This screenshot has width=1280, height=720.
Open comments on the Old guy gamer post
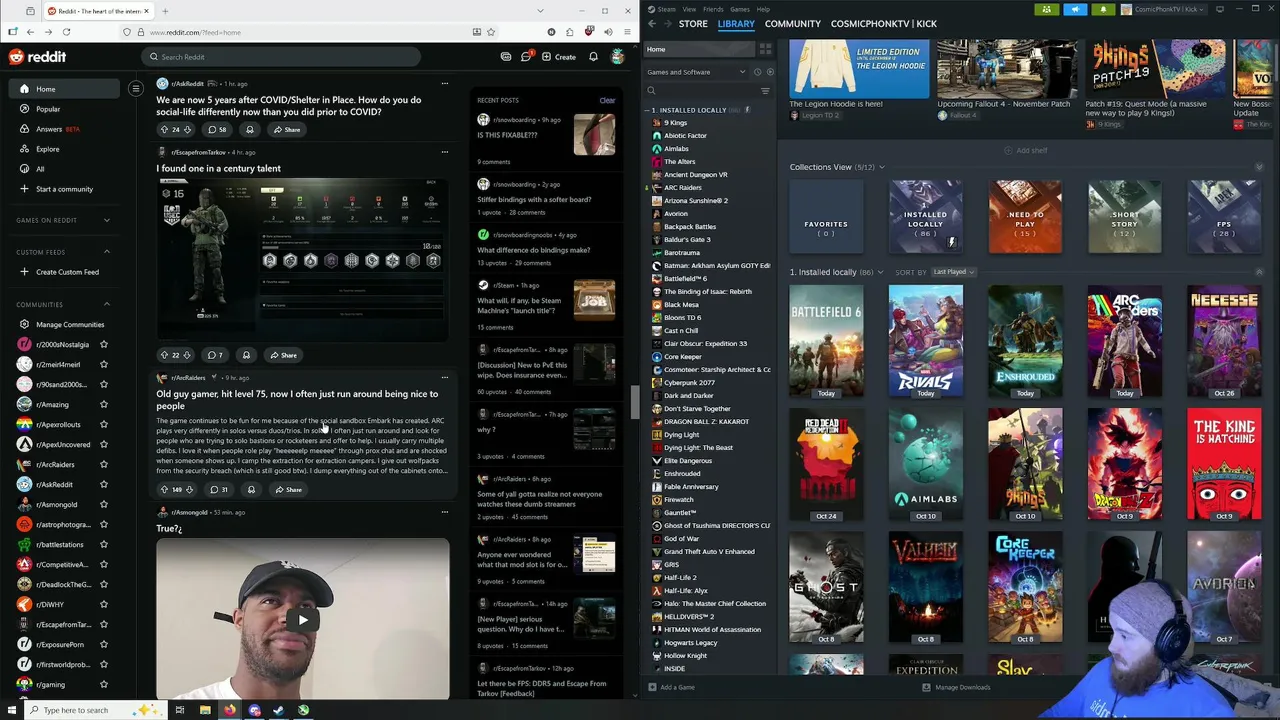click(x=218, y=490)
